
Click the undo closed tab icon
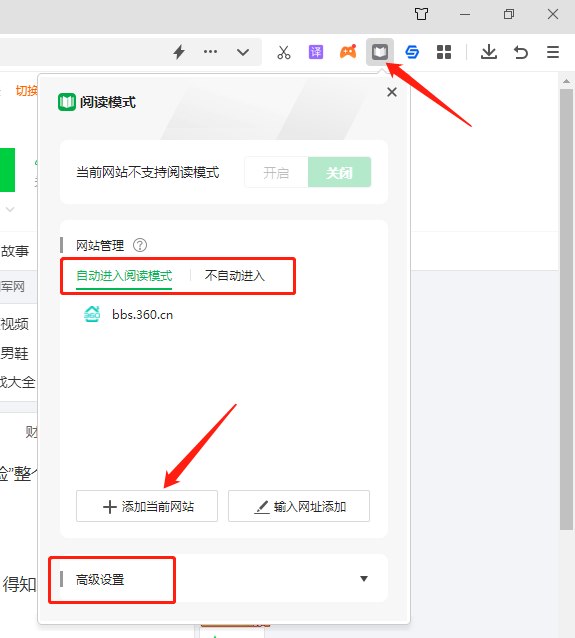click(520, 52)
